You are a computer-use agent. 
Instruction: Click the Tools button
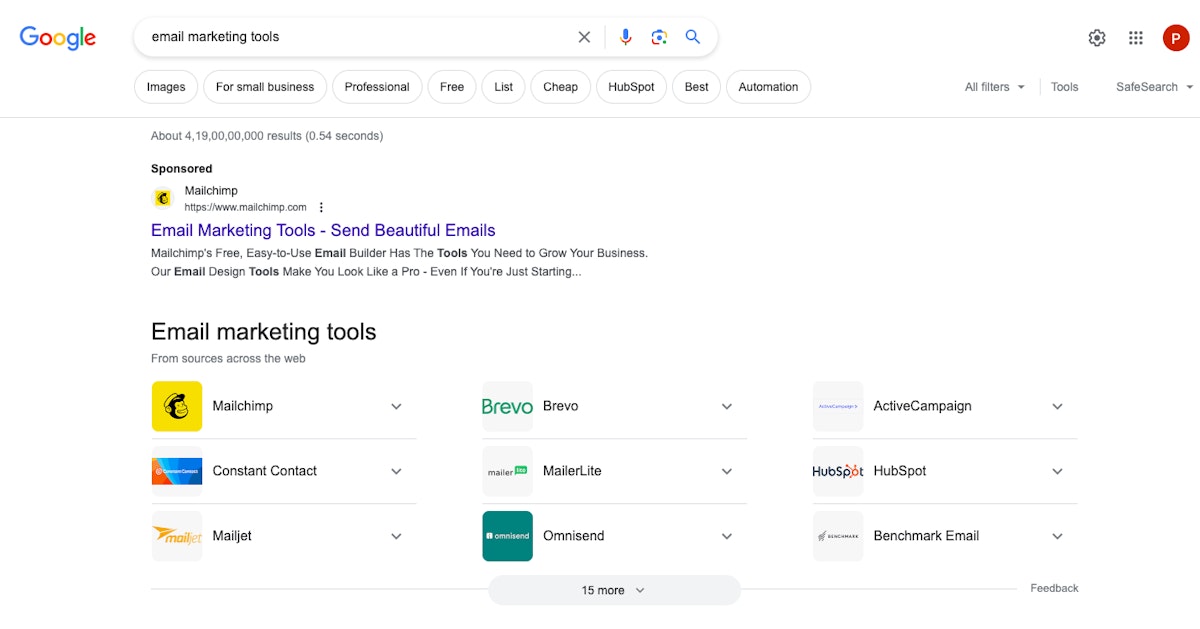coord(1064,87)
